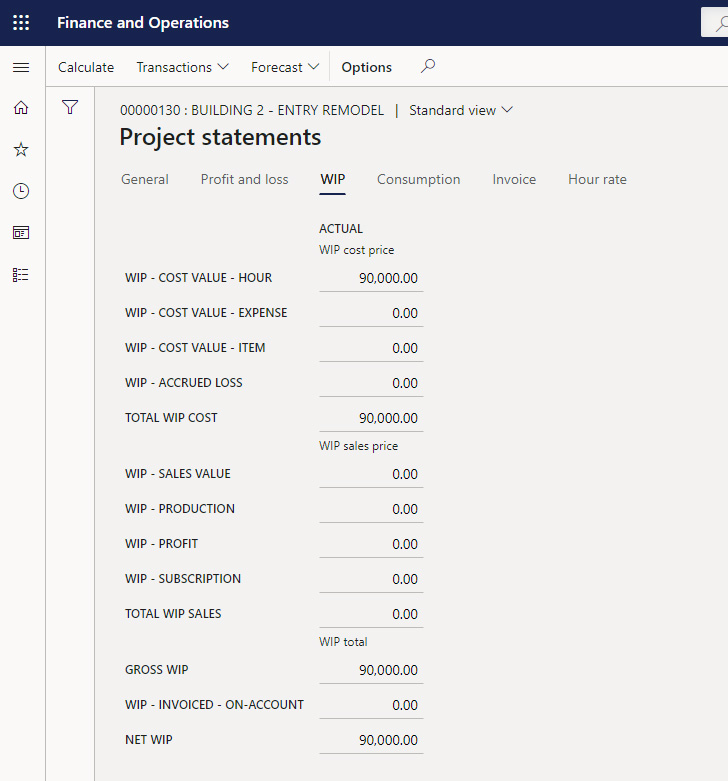Switch to the Consumption tab
This screenshot has width=728, height=781.
[419, 179]
